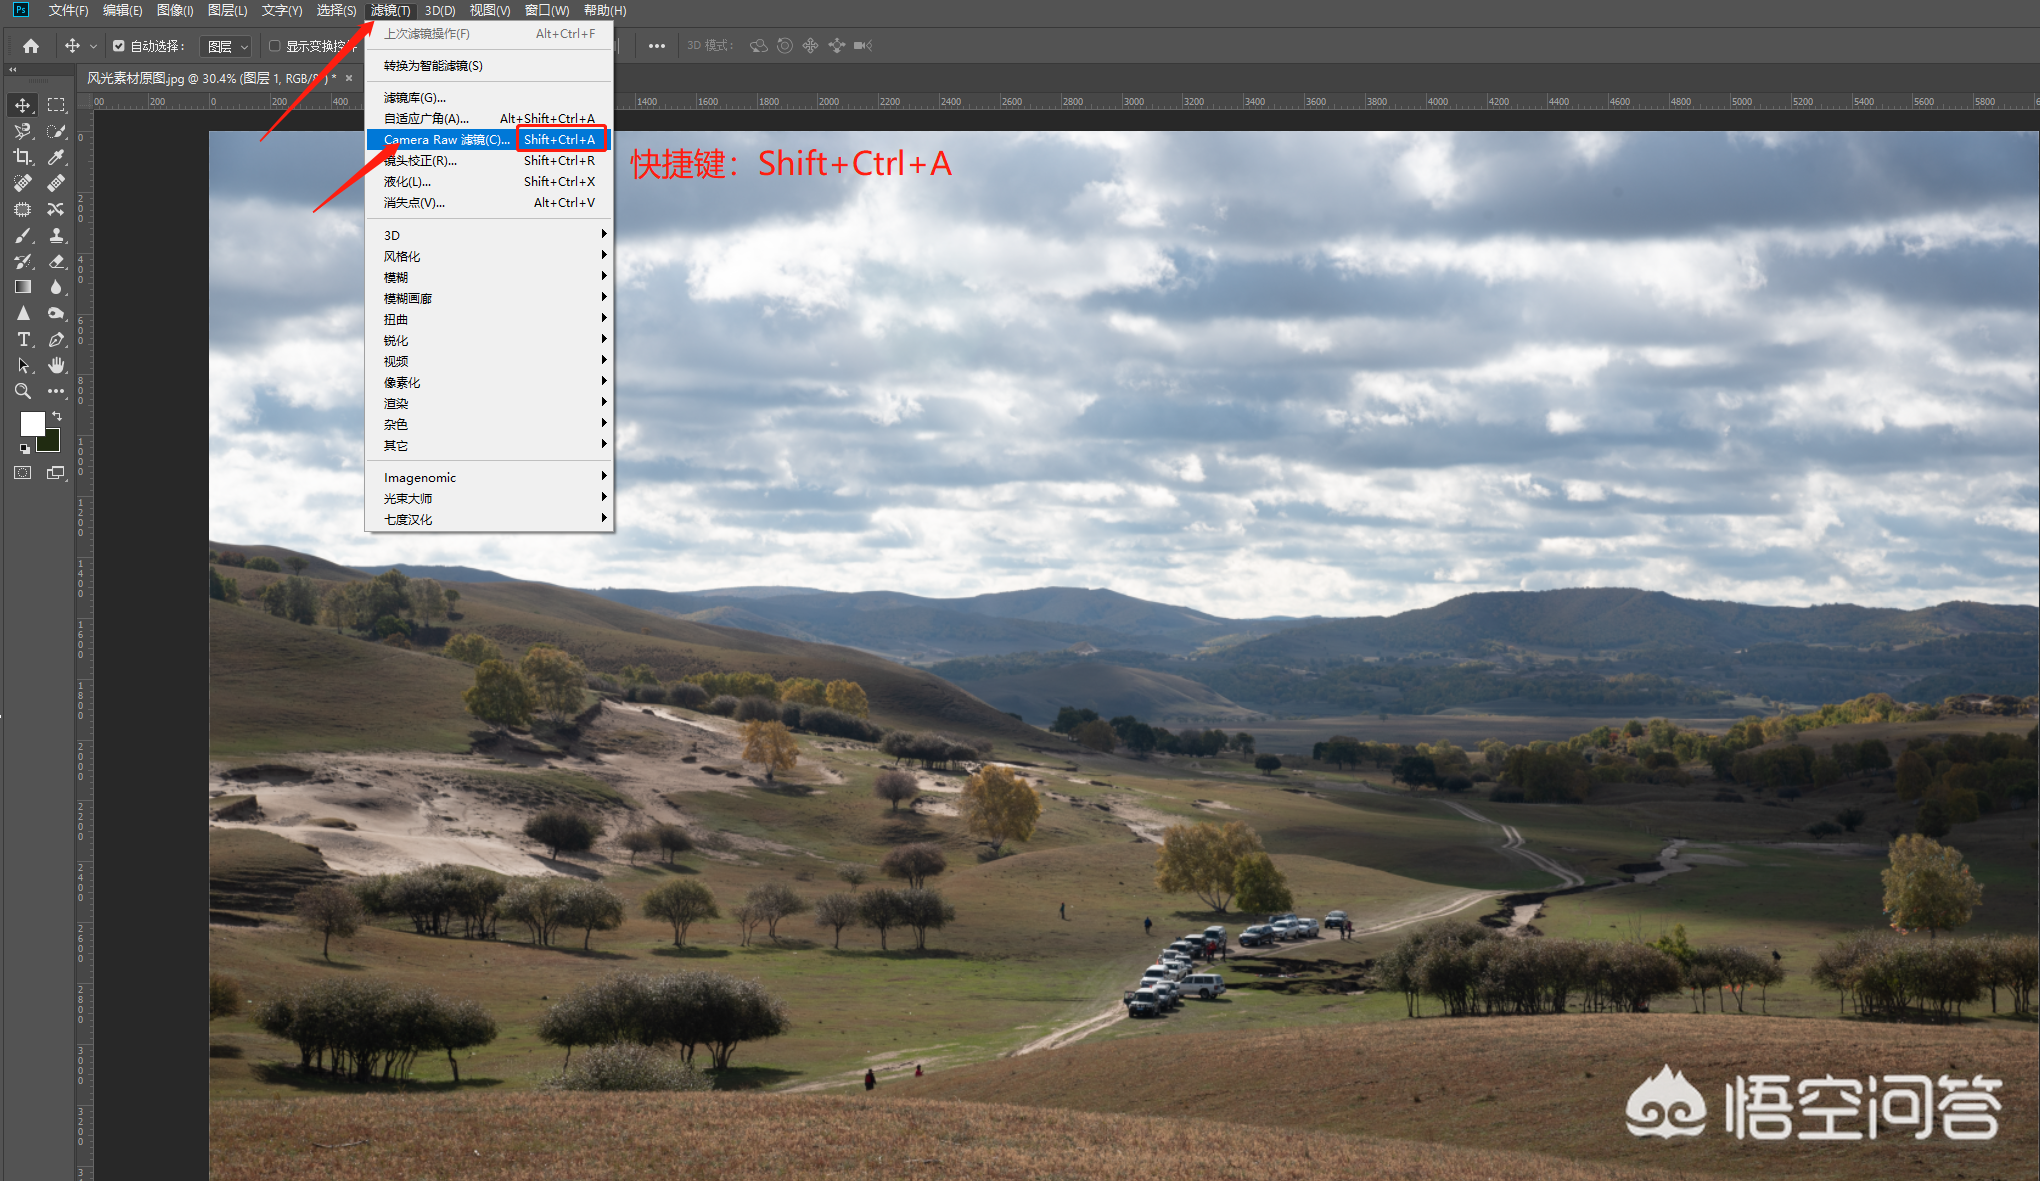Screen dimensions: 2040x1181
Task: Select the Zoom magnifier tool
Action: [22, 391]
